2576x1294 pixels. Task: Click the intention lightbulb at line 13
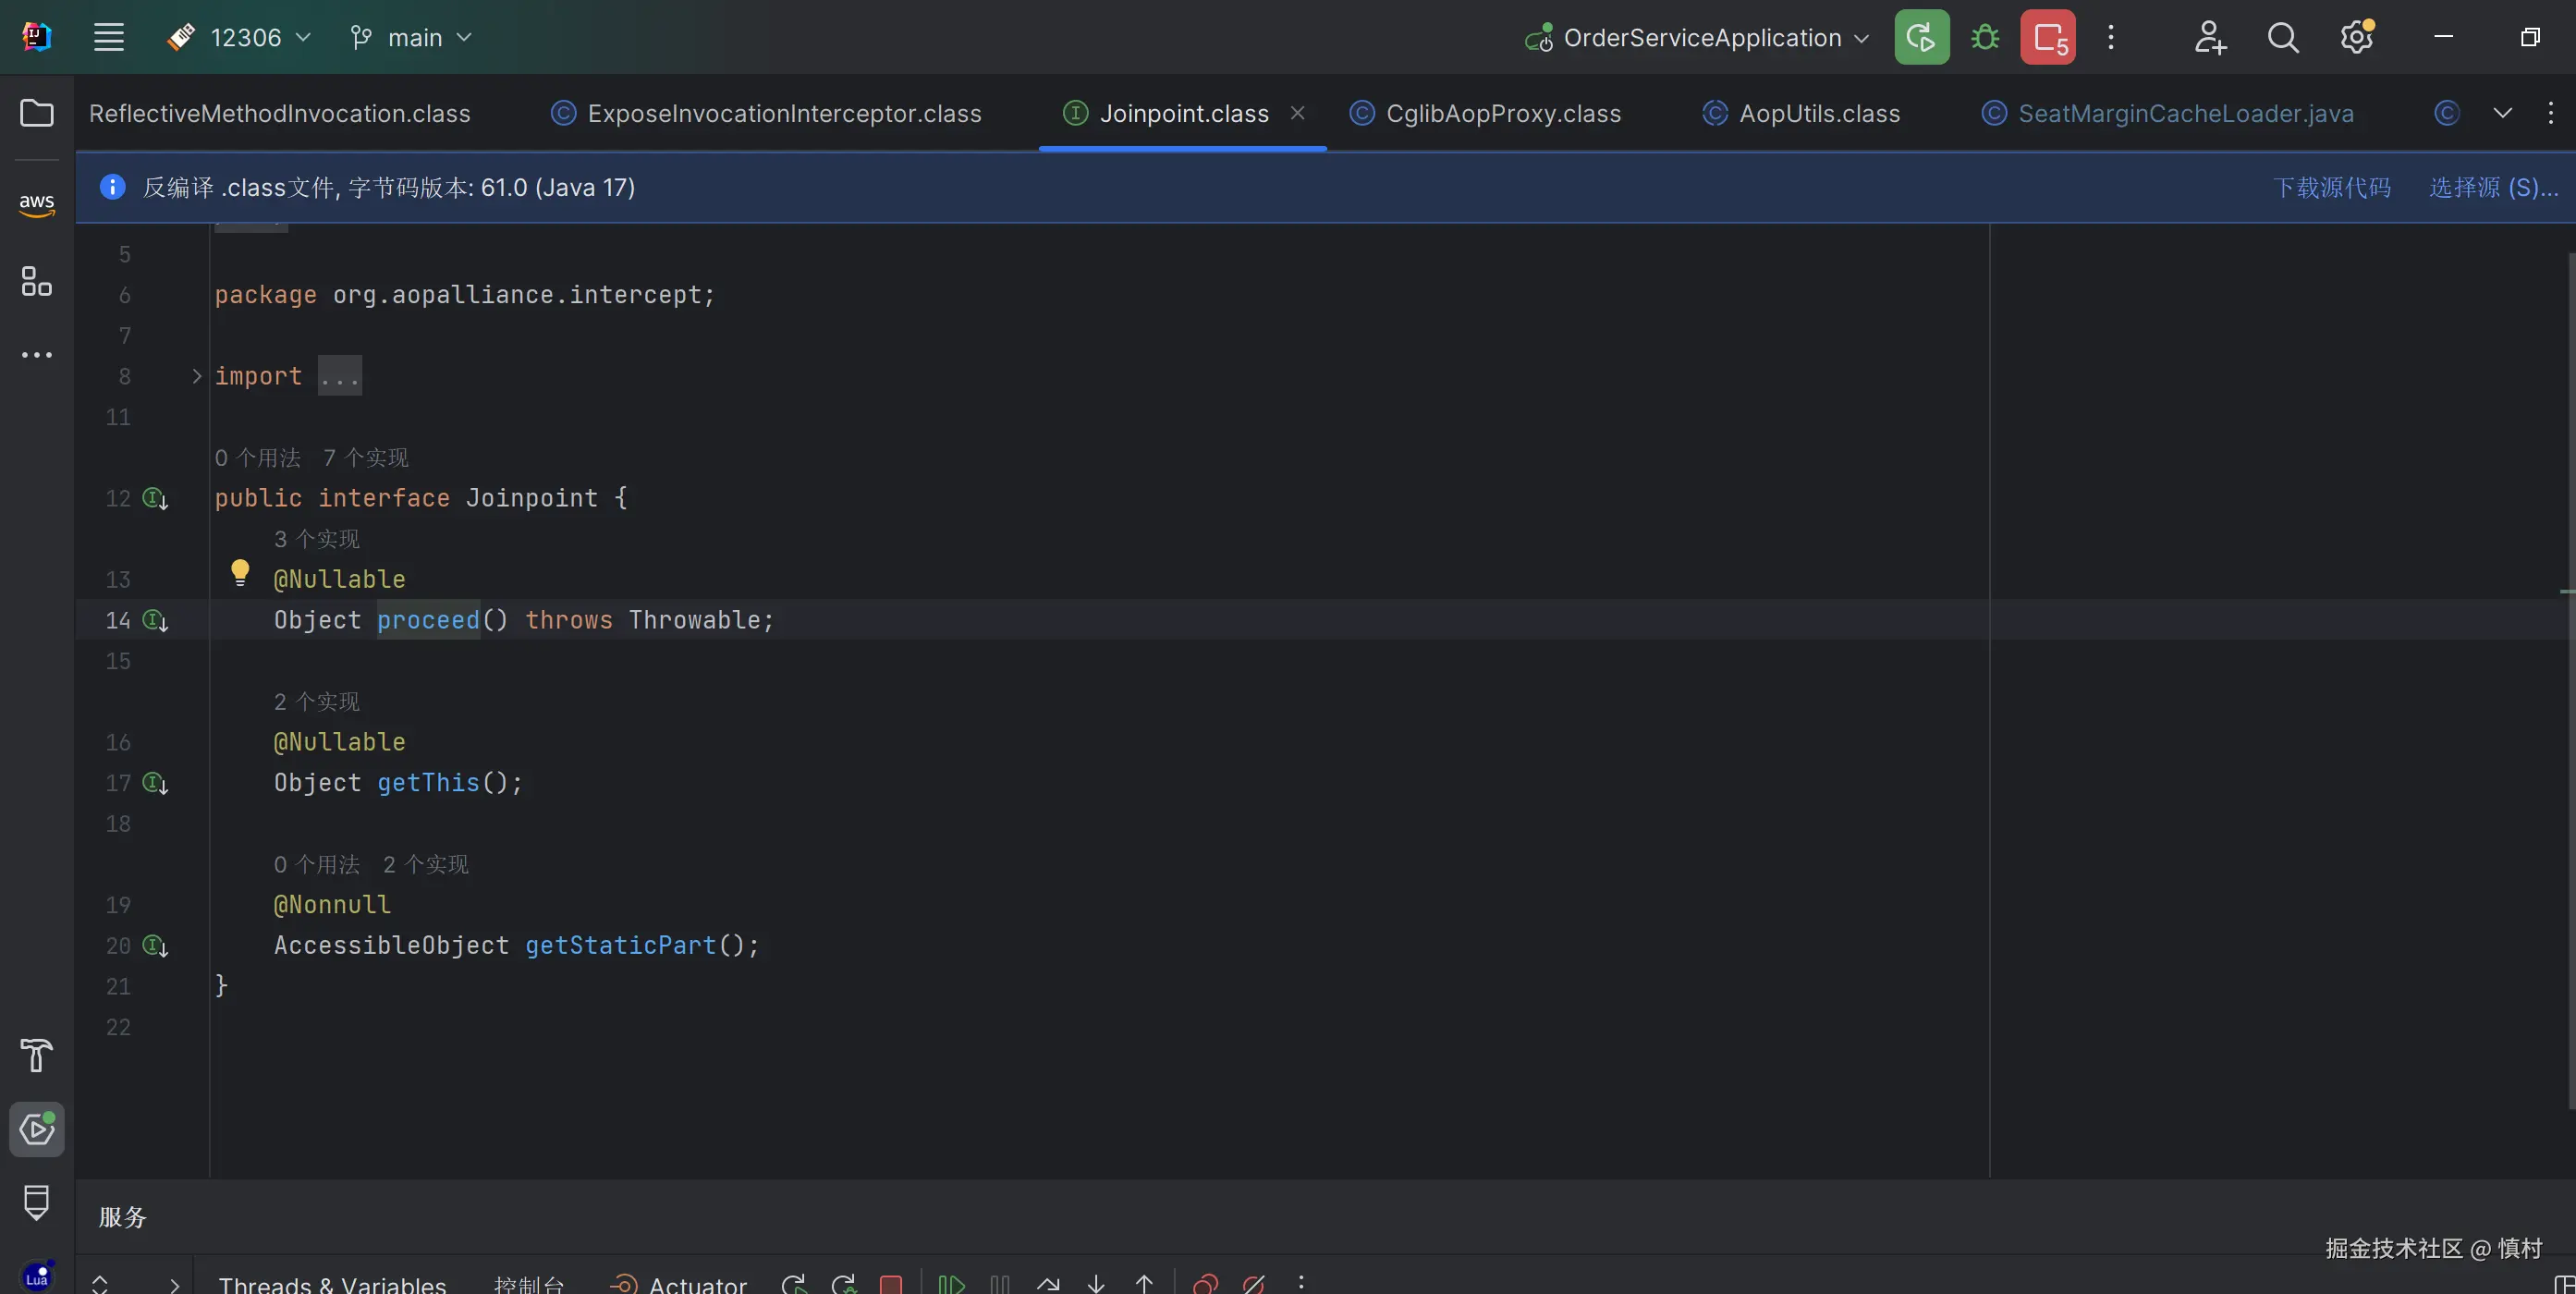coord(240,572)
